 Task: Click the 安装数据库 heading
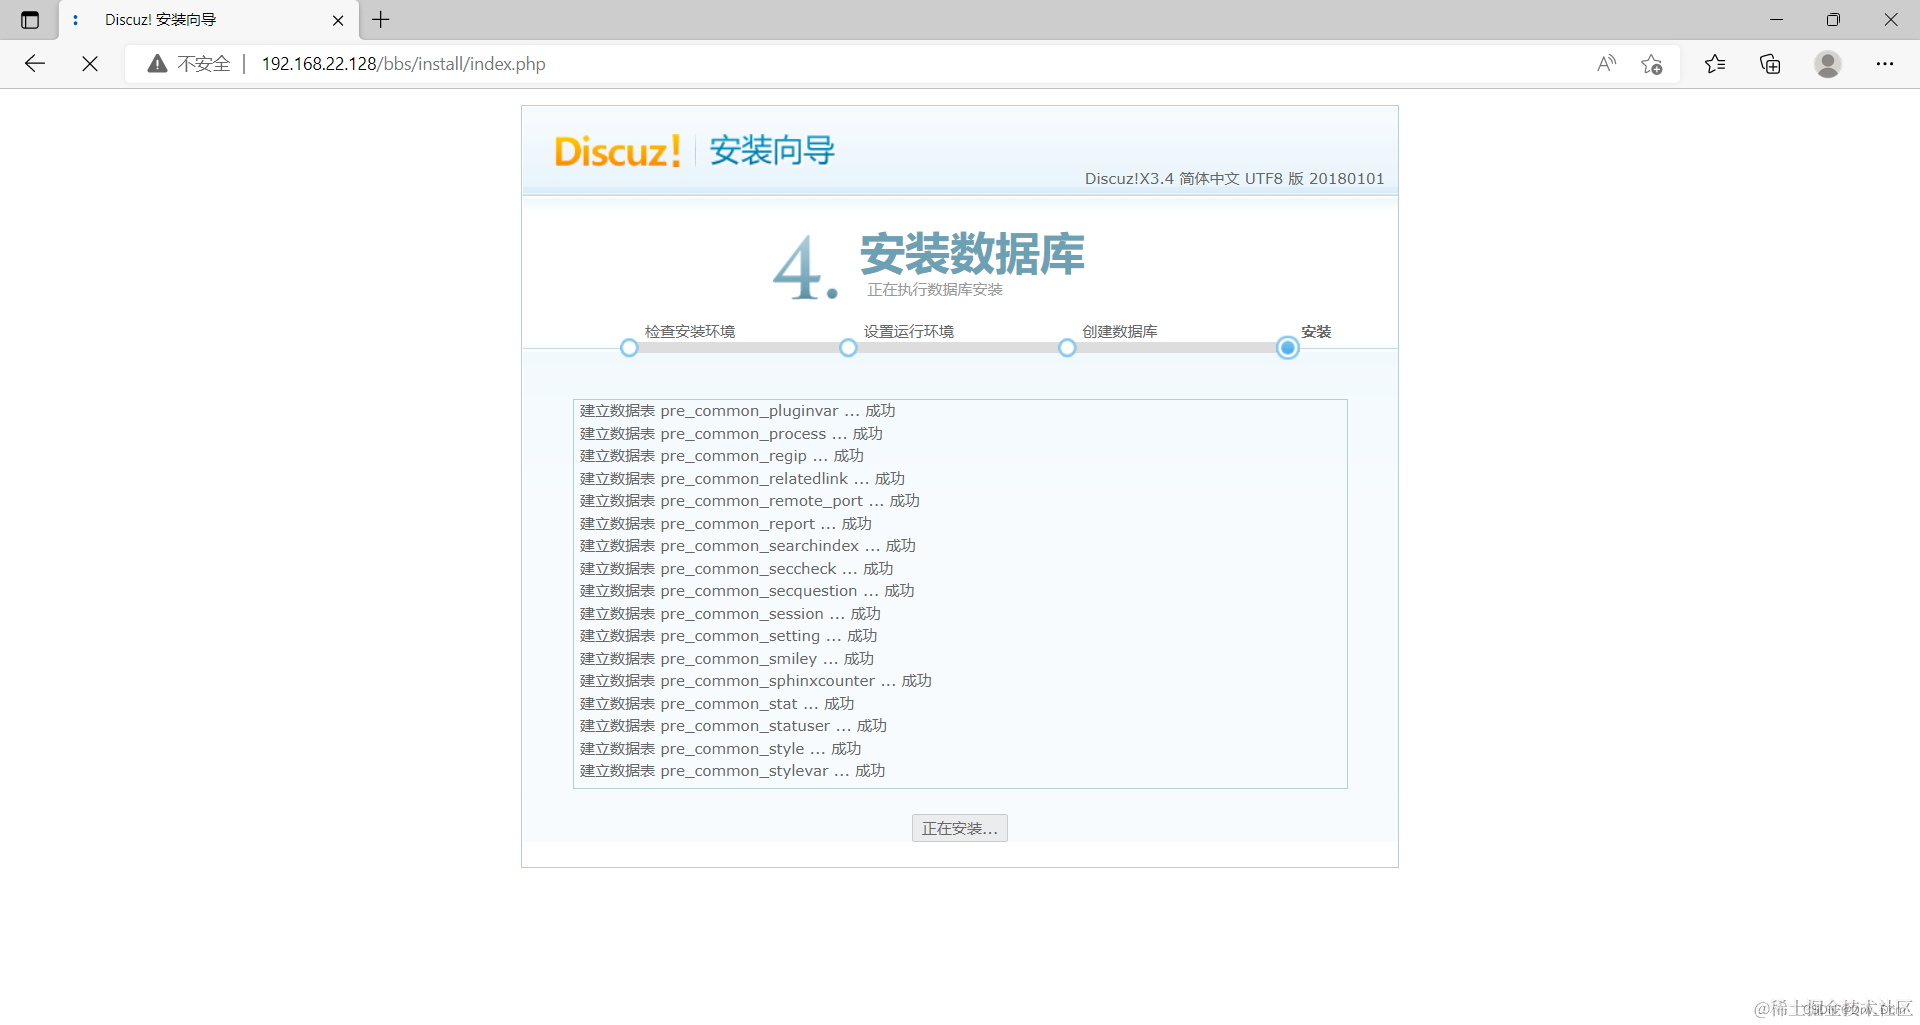tap(972, 254)
